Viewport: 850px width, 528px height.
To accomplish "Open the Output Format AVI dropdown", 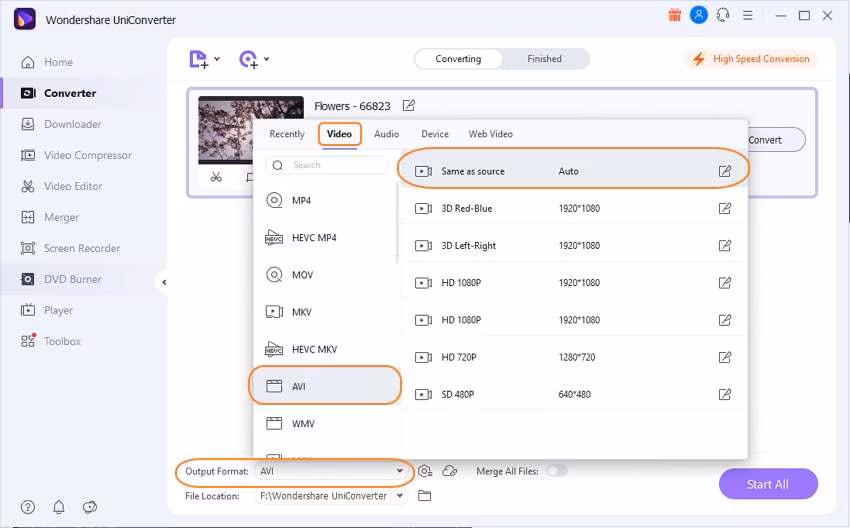I will coord(331,471).
